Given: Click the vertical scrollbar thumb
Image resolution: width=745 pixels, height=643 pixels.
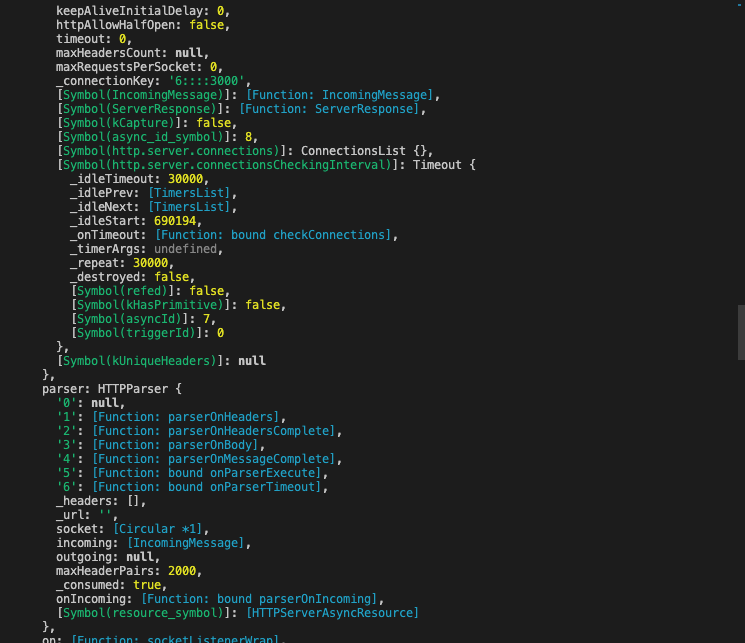Looking at the screenshot, I should 741,333.
